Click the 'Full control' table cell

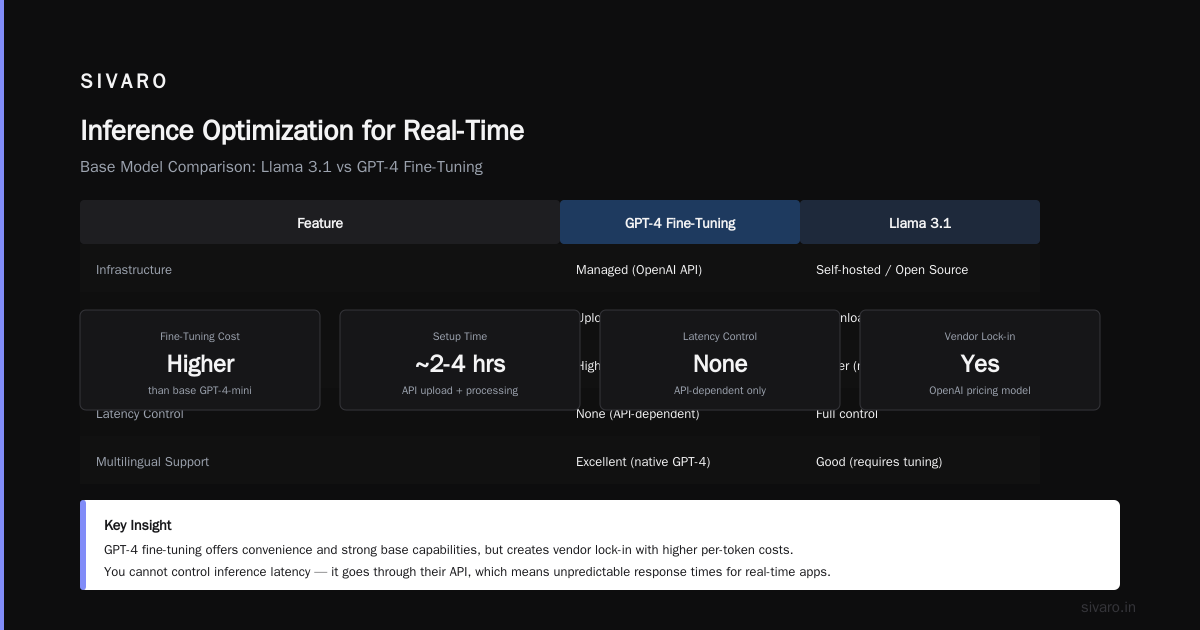pos(847,414)
